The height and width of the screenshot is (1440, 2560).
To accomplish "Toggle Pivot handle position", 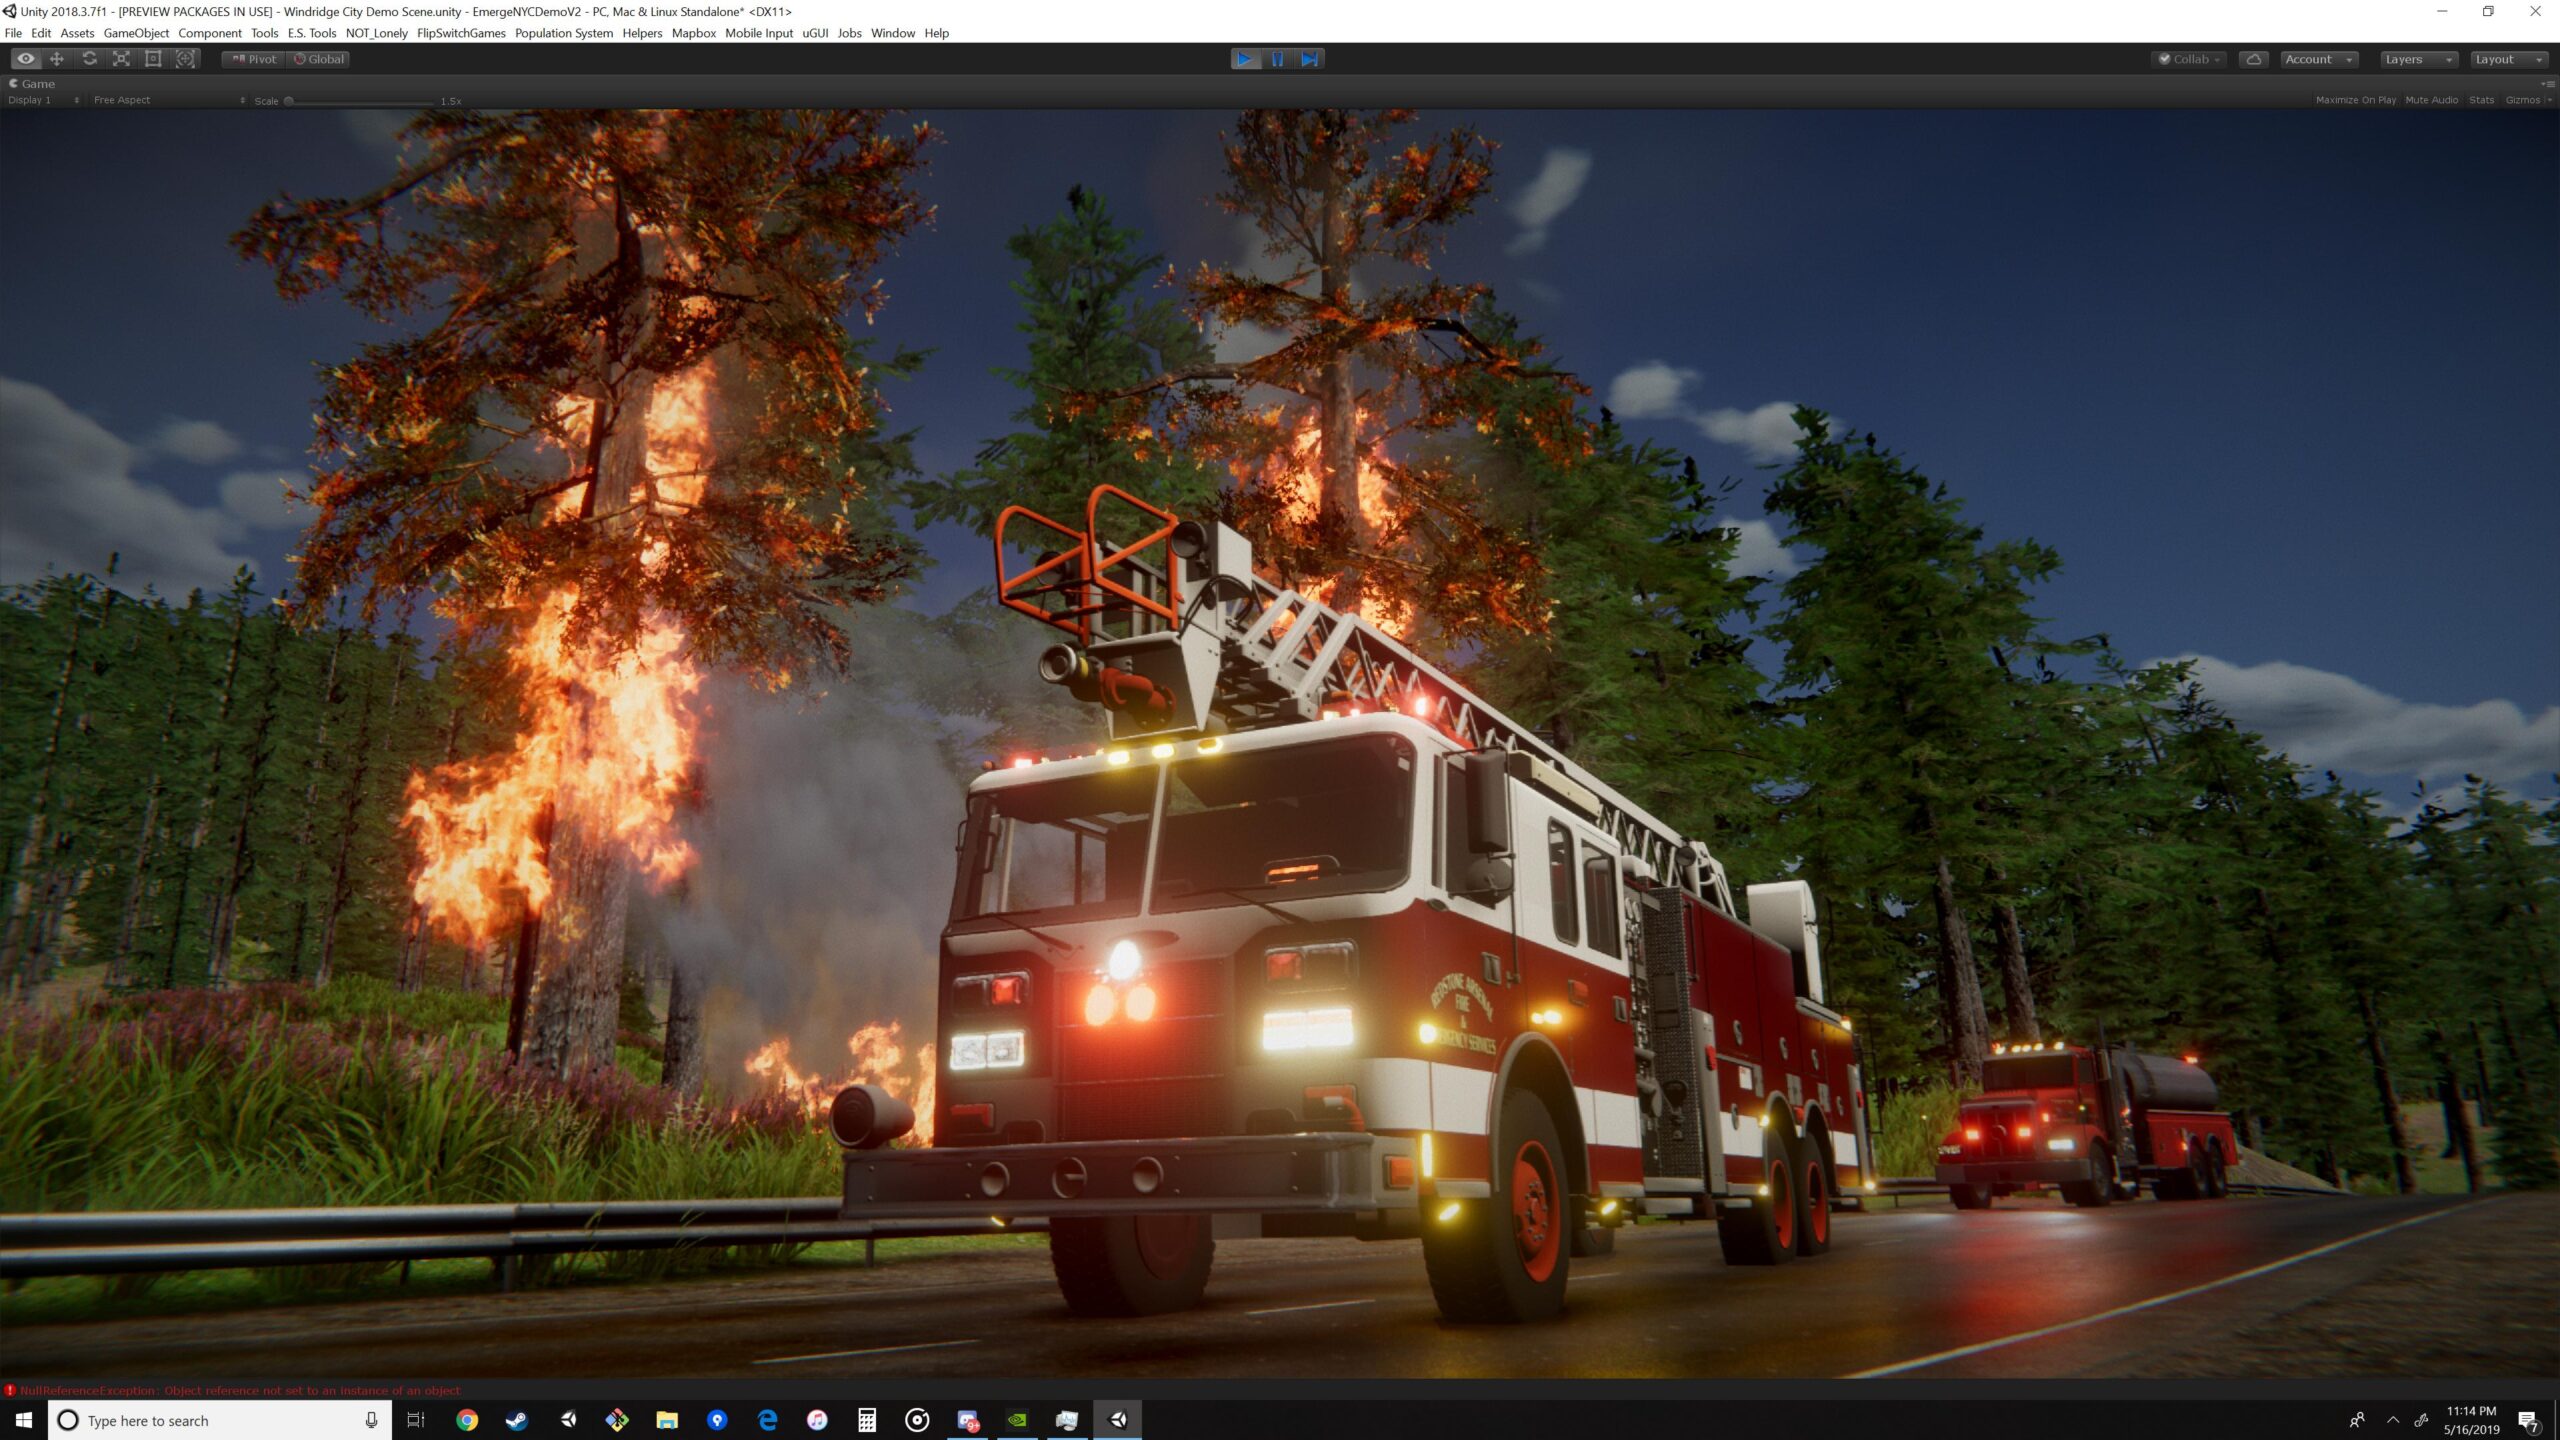I will [x=254, y=59].
